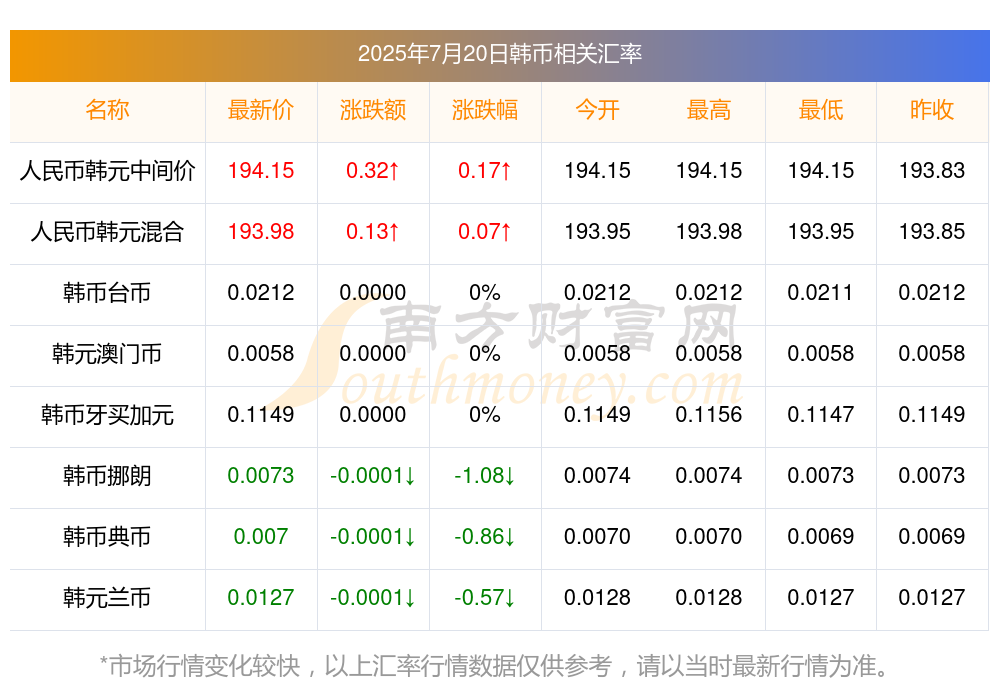Click the red change percent 0.07↑

click(x=485, y=232)
